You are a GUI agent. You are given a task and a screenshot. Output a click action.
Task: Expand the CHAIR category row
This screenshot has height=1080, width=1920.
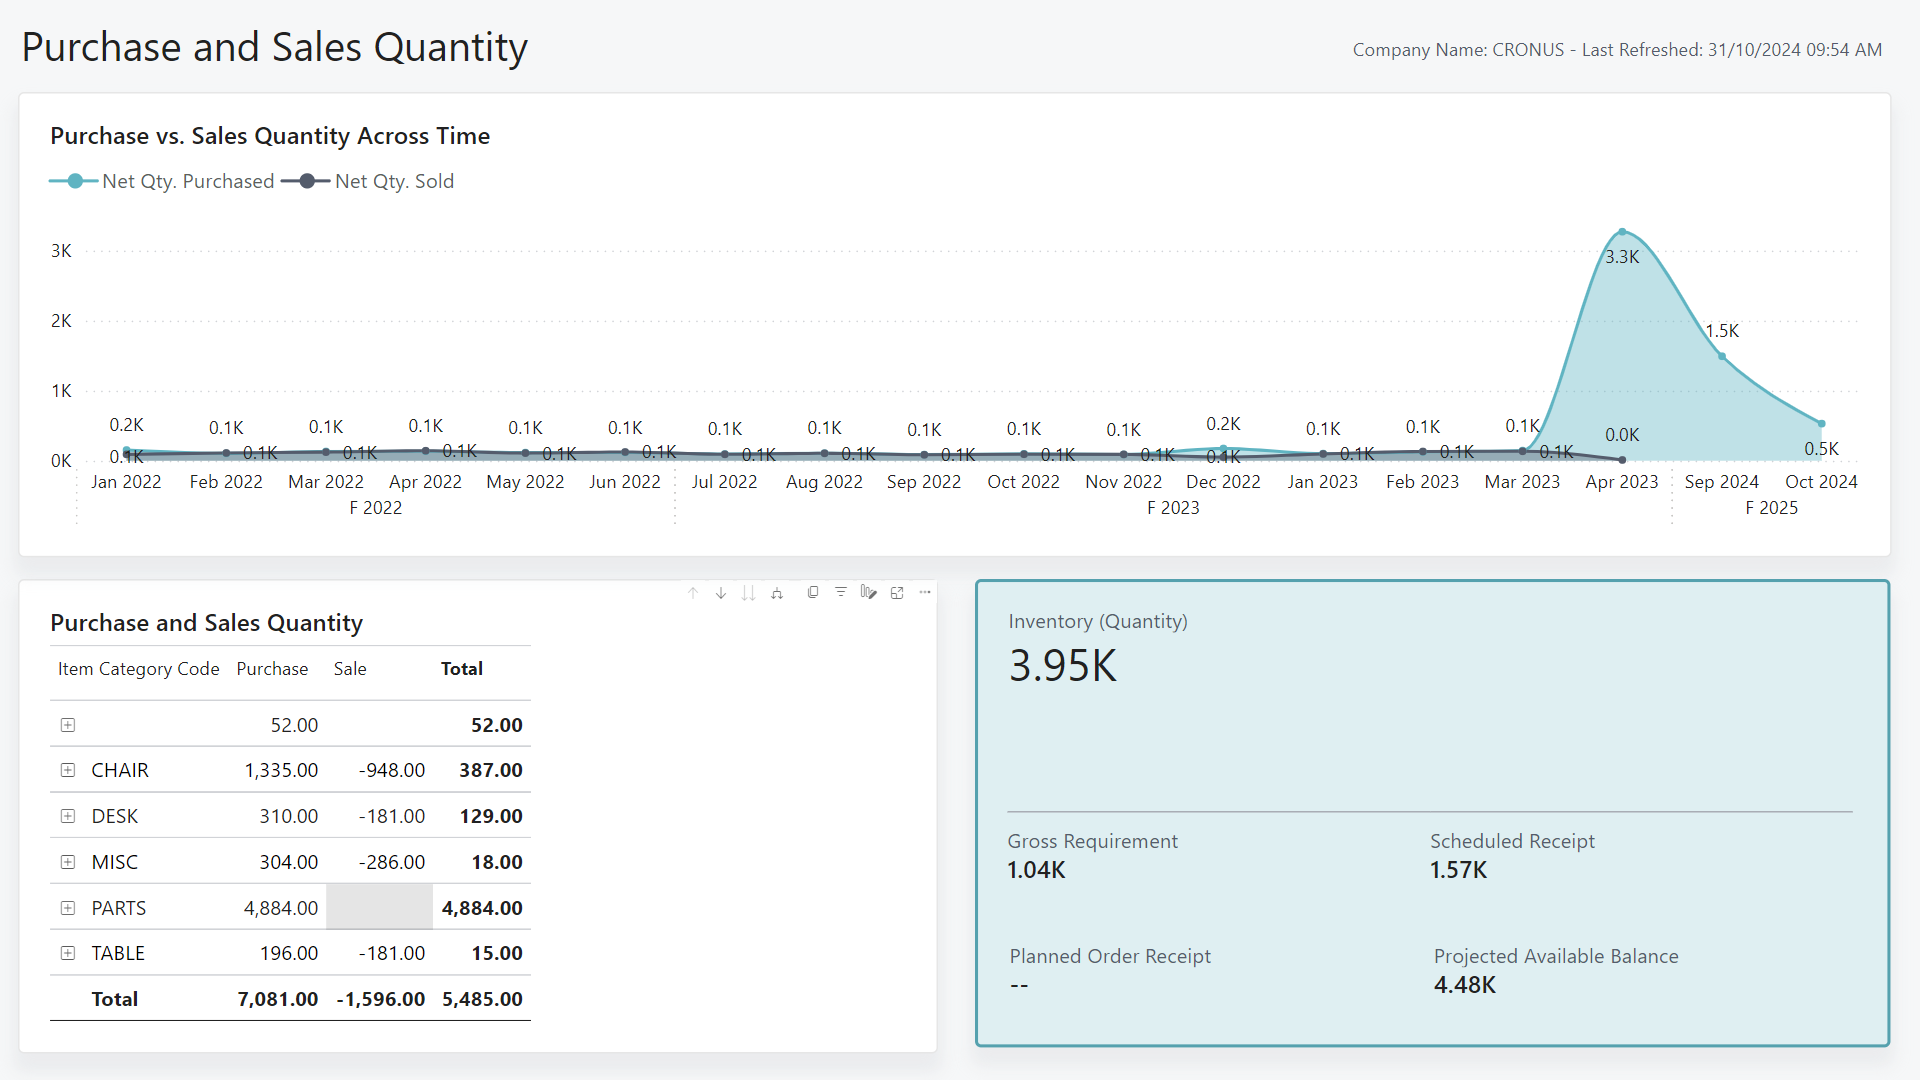(68, 770)
